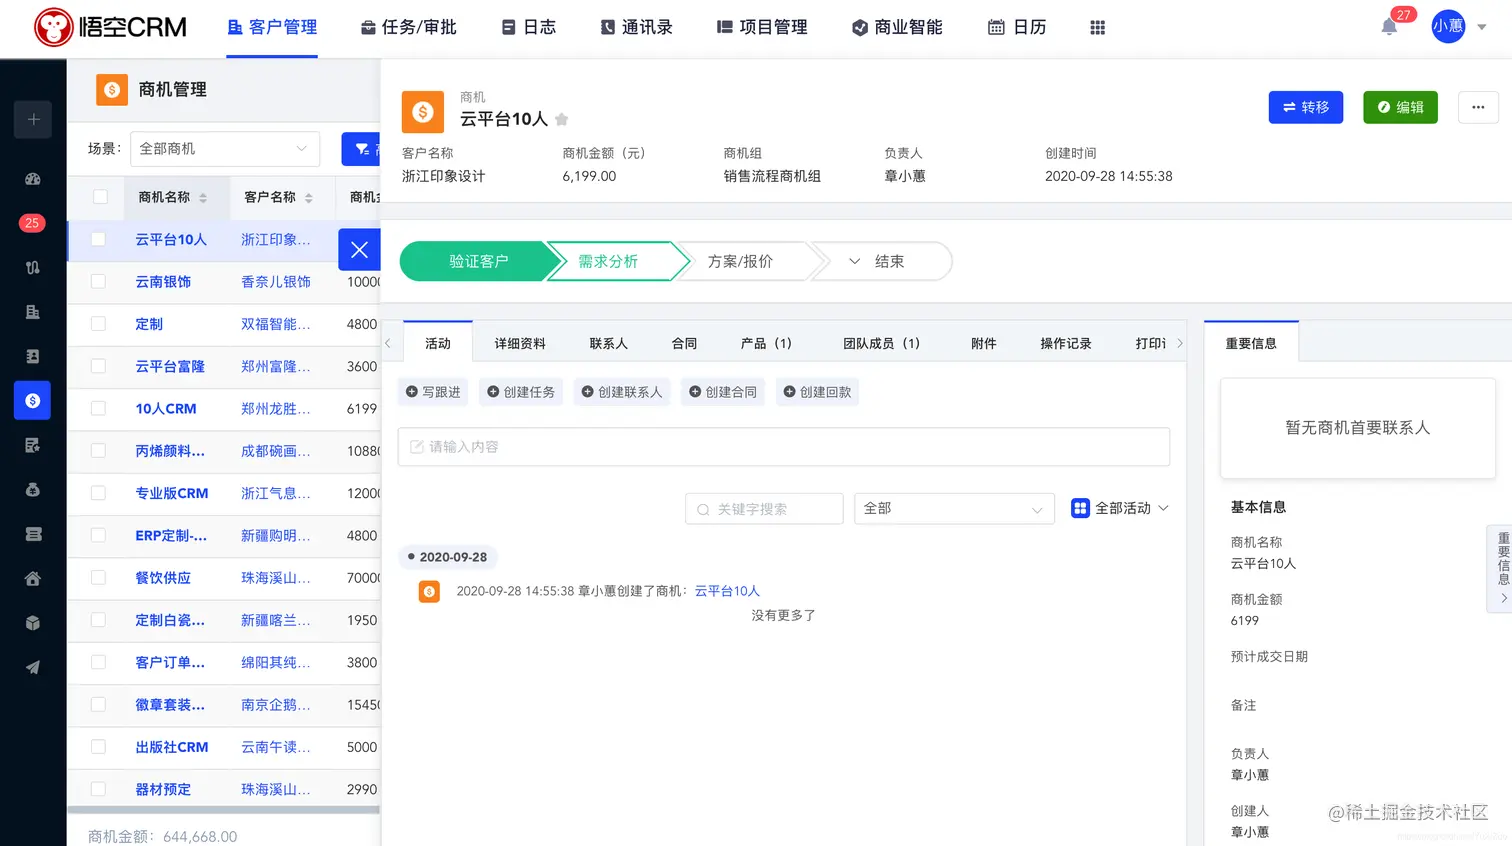Open the 全部商机 scene dropdown
This screenshot has width=1512, height=846.
click(x=224, y=148)
